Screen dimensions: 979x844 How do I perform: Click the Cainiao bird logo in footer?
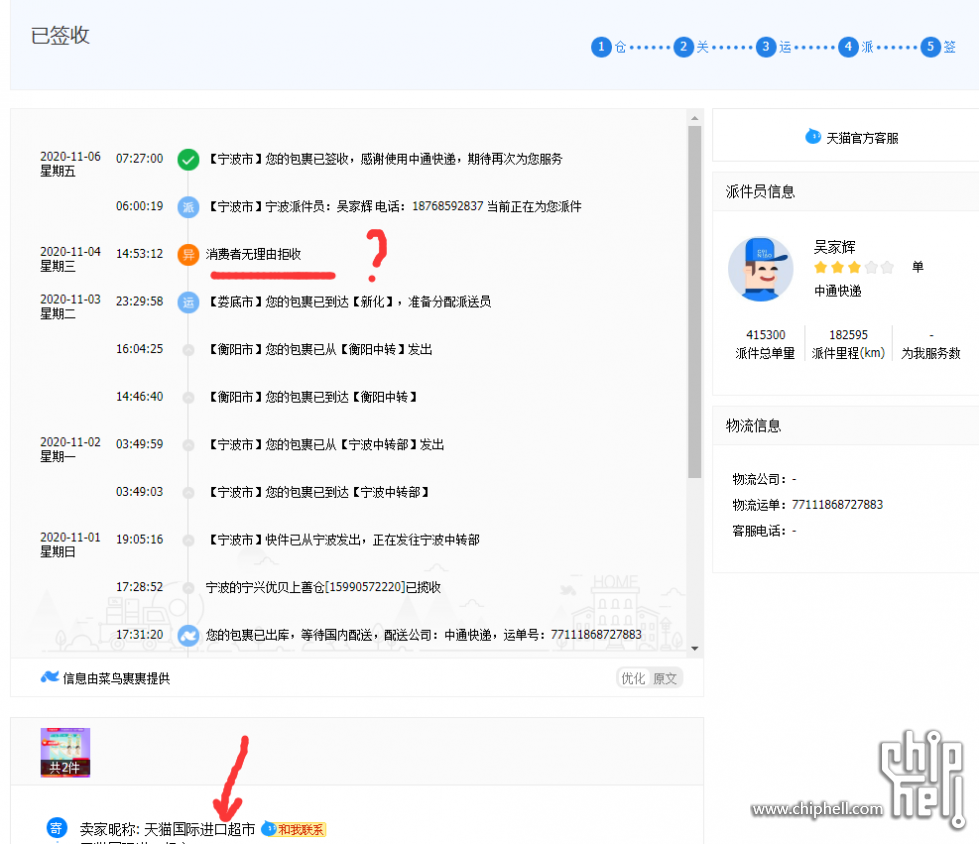pyautogui.click(x=49, y=677)
